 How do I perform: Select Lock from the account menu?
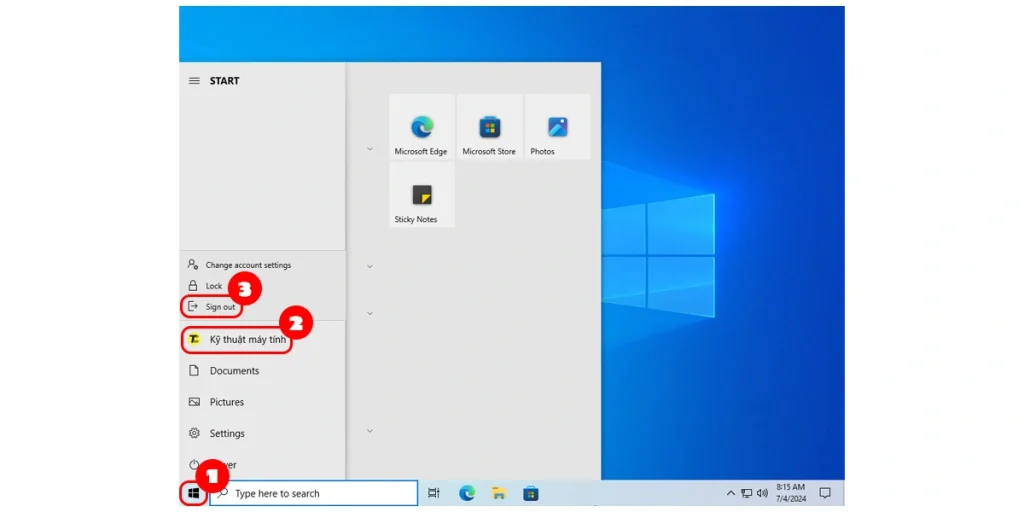[214, 286]
